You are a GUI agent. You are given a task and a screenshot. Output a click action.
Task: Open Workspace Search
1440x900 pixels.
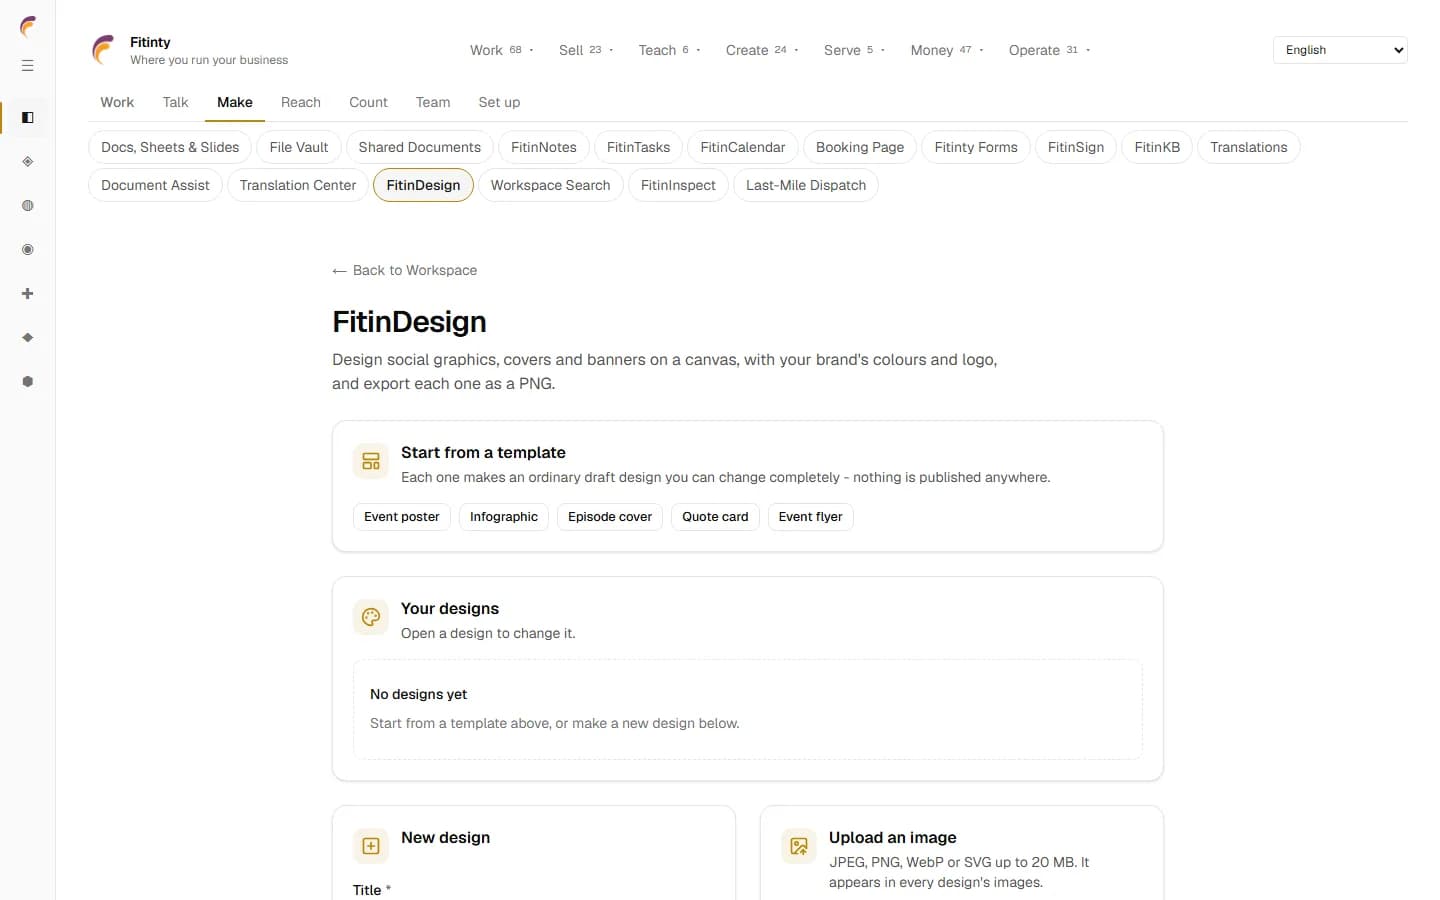click(x=551, y=185)
